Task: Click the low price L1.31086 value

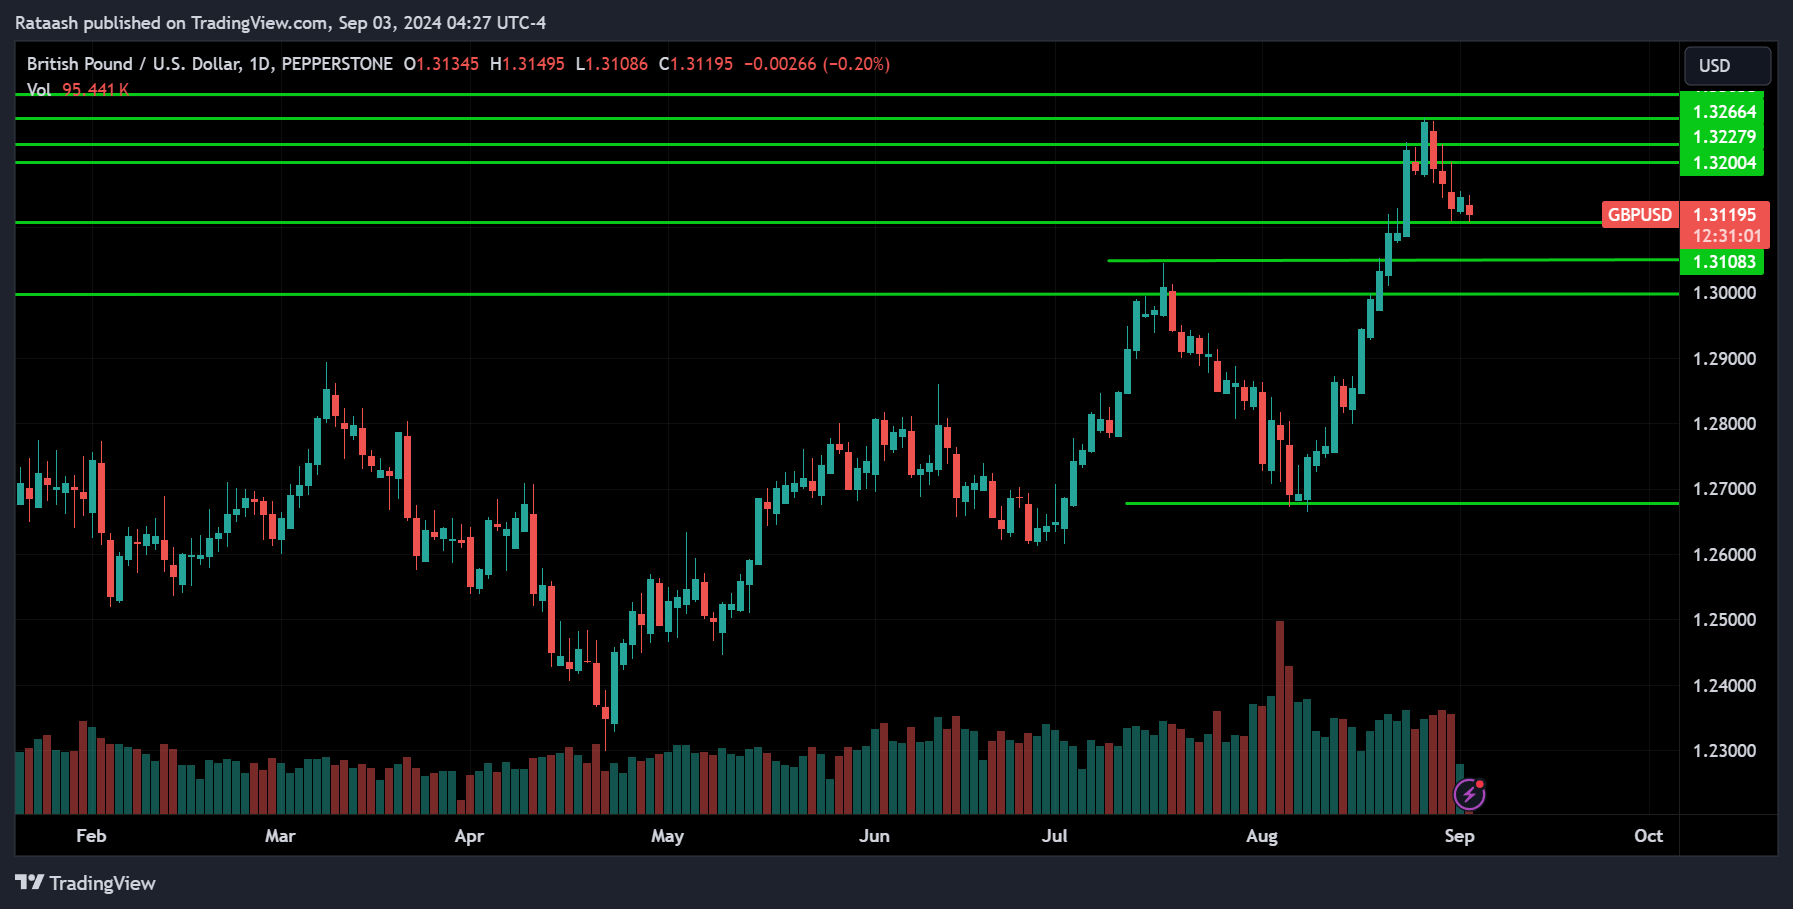Action: point(612,64)
